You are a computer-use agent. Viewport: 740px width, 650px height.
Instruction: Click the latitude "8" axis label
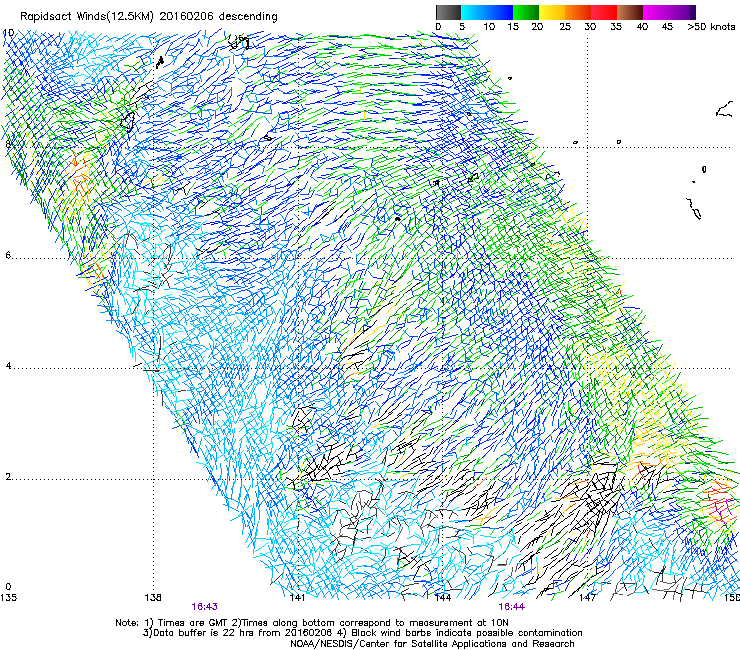[8, 144]
